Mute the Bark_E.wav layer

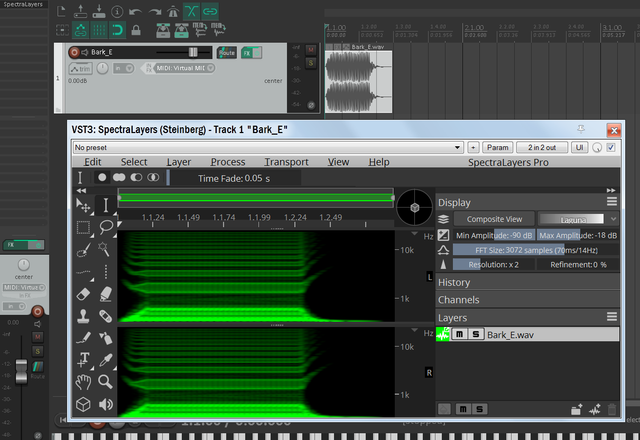tap(459, 334)
